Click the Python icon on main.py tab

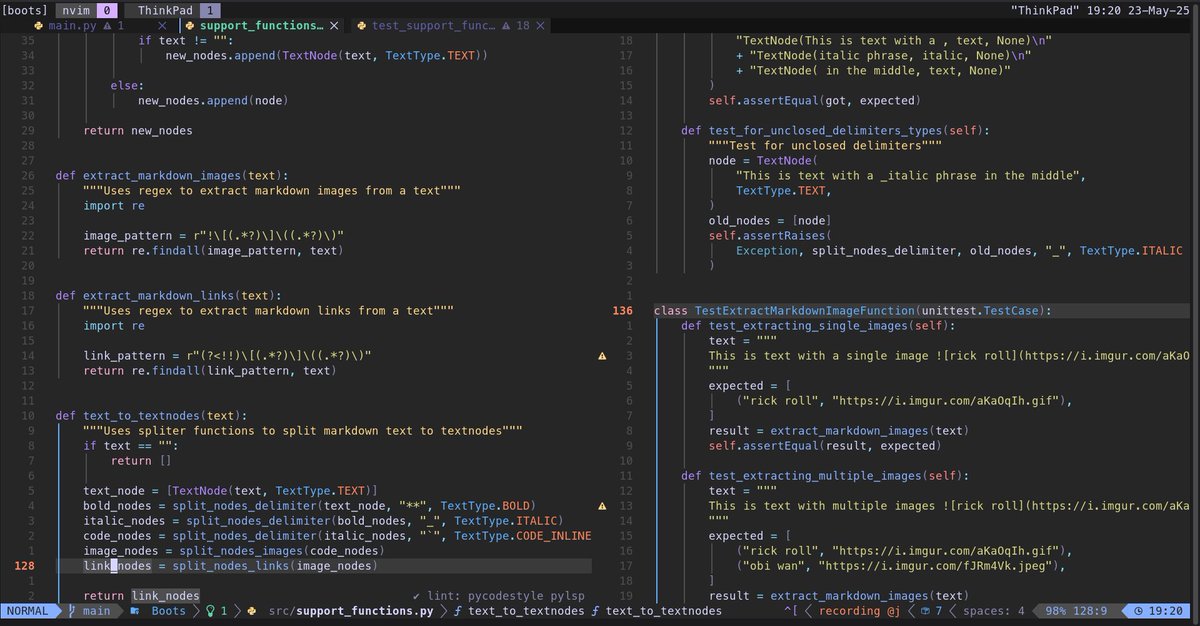coord(39,26)
